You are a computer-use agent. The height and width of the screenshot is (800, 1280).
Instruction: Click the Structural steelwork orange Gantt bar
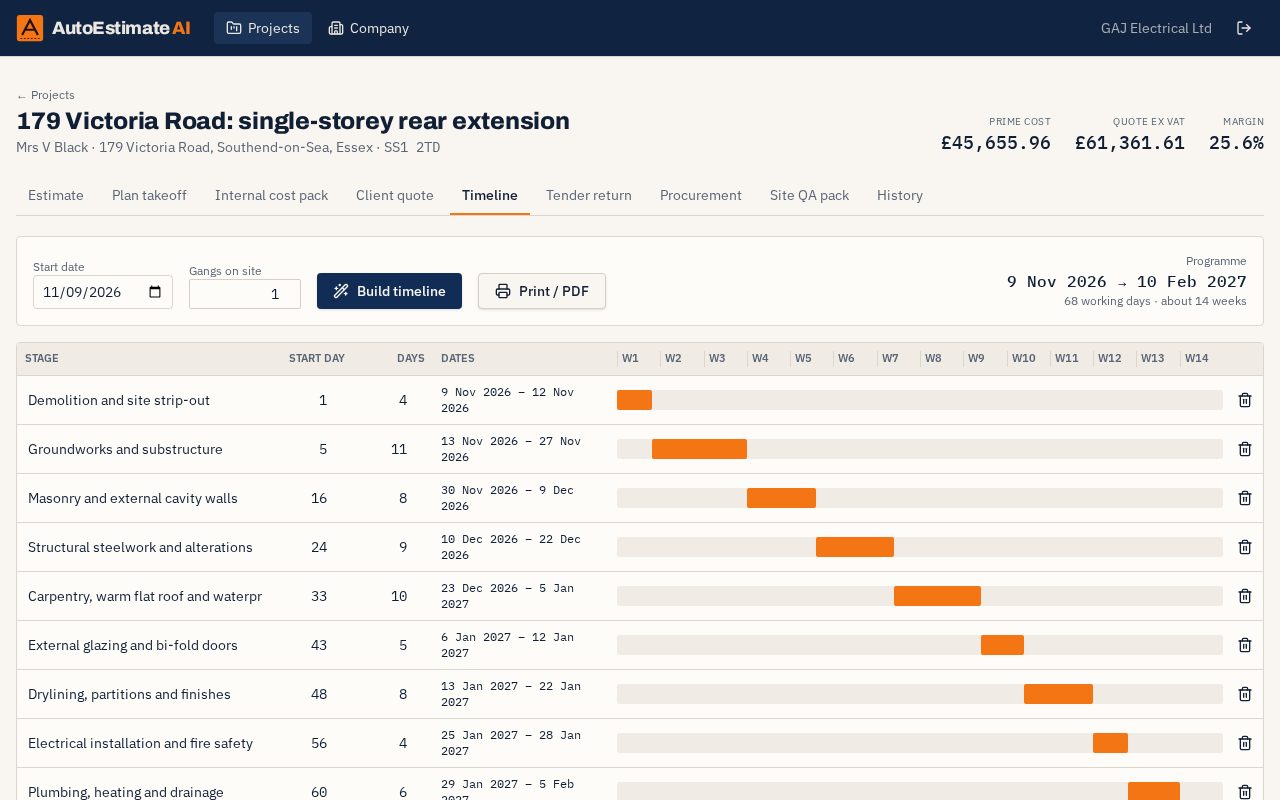tap(855, 547)
